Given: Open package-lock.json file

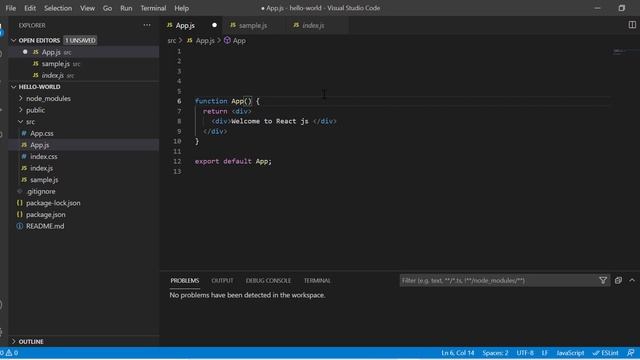Looking at the screenshot, I should pos(84,203).
